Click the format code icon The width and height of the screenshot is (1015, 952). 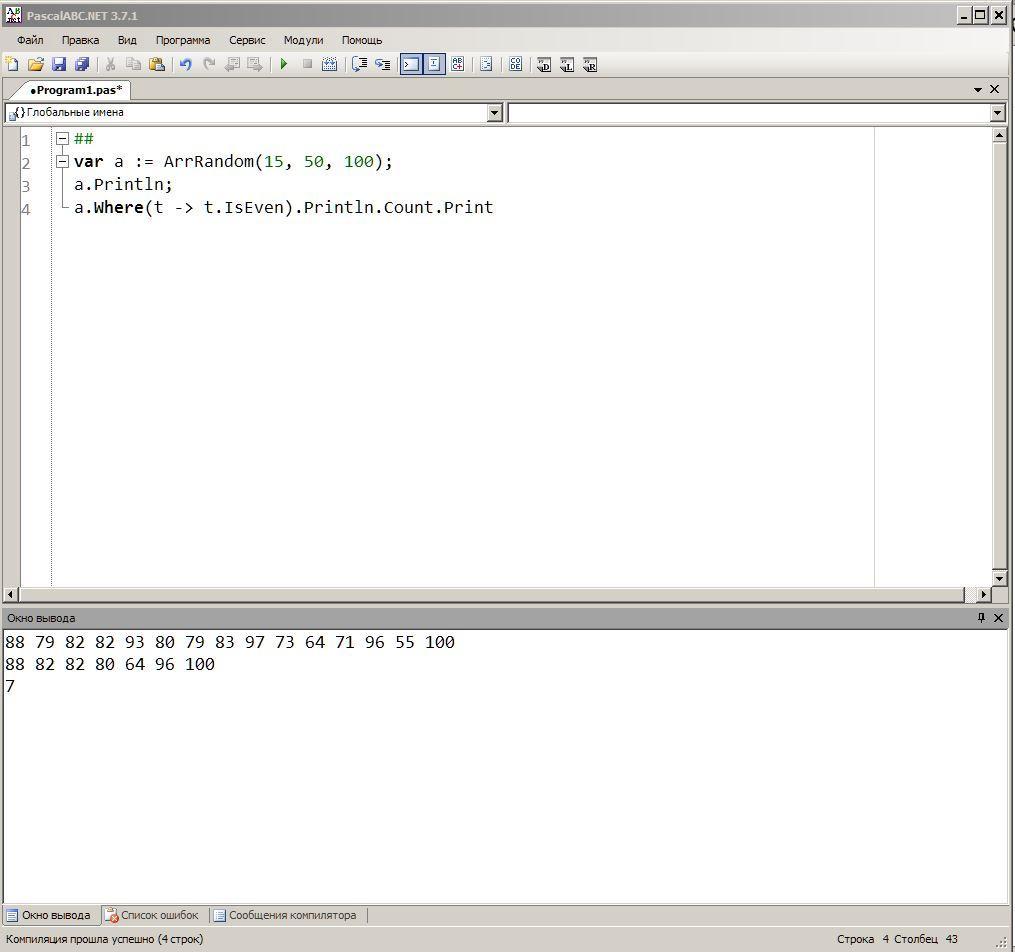[486, 64]
